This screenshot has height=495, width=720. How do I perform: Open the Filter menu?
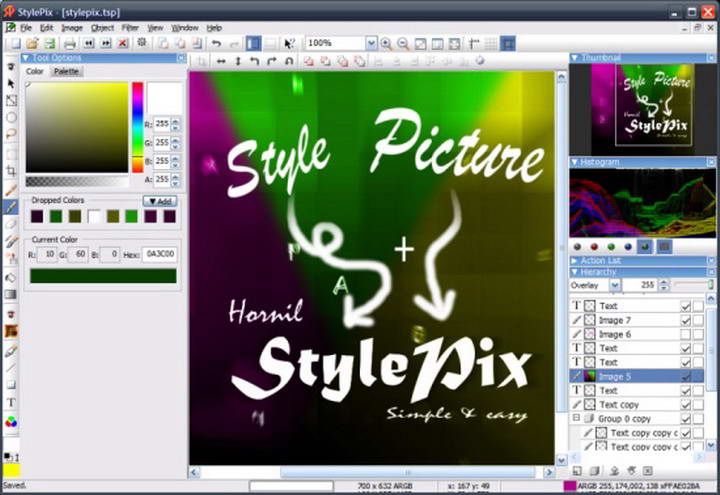click(x=130, y=28)
